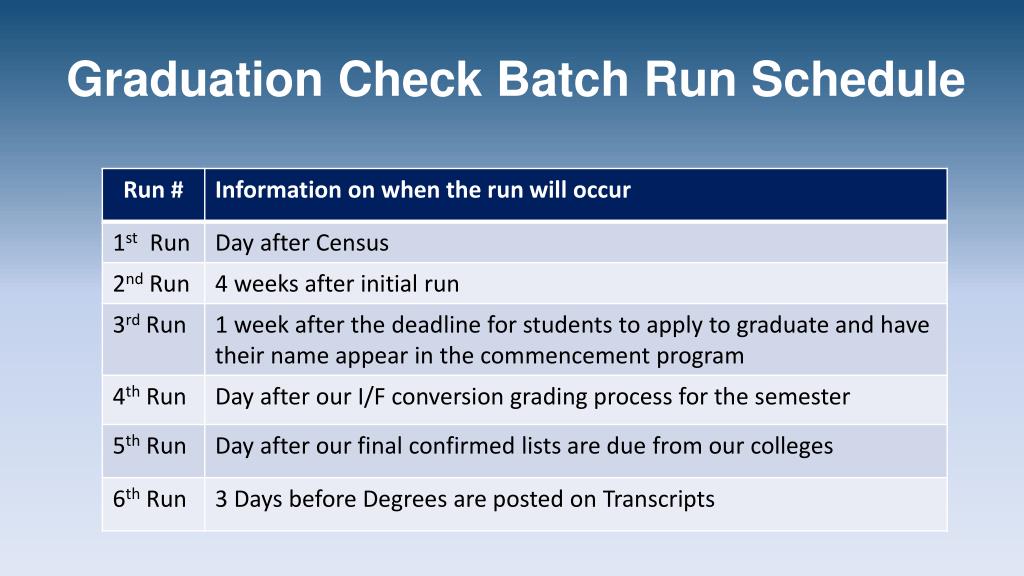Screen dimensions: 1024x576
Task: Click the word 'colleges' in 5th row
Action: pos(792,446)
